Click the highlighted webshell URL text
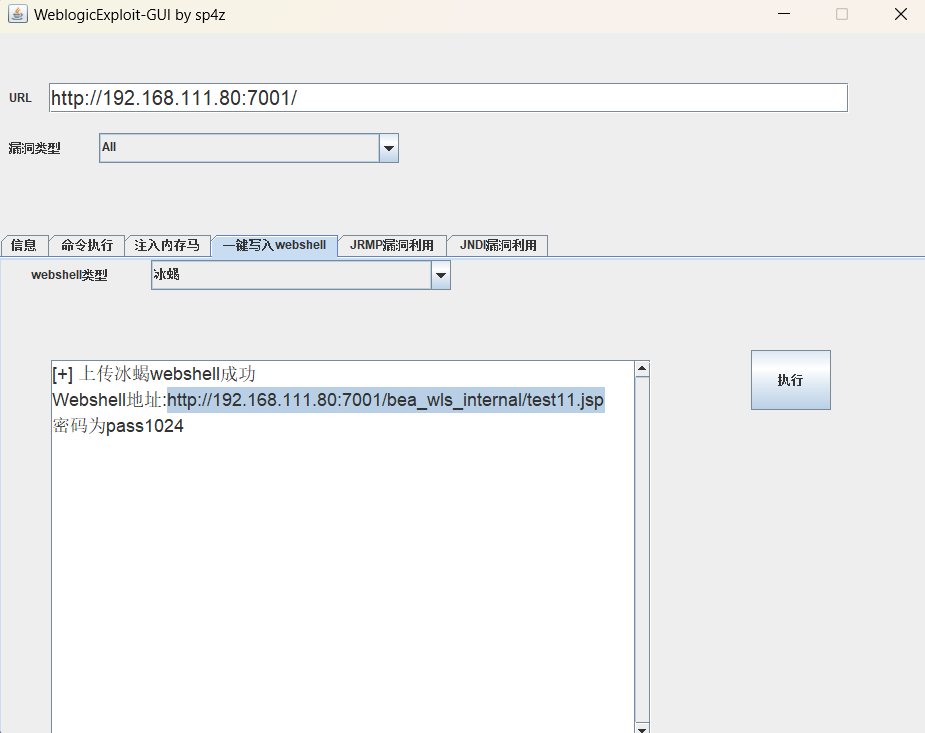925x733 pixels. click(386, 400)
